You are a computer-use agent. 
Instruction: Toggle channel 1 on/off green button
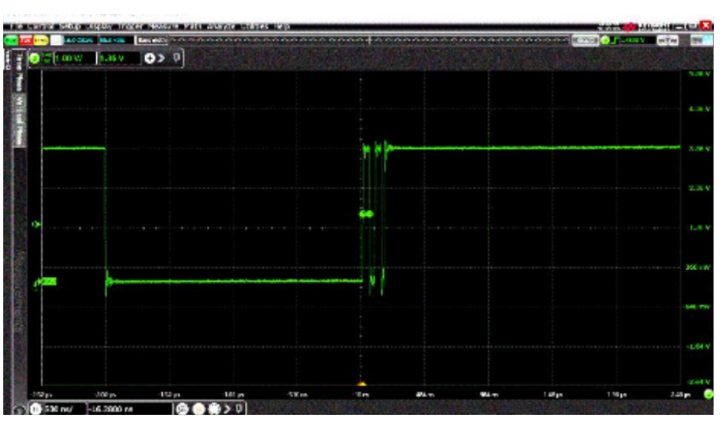34,59
